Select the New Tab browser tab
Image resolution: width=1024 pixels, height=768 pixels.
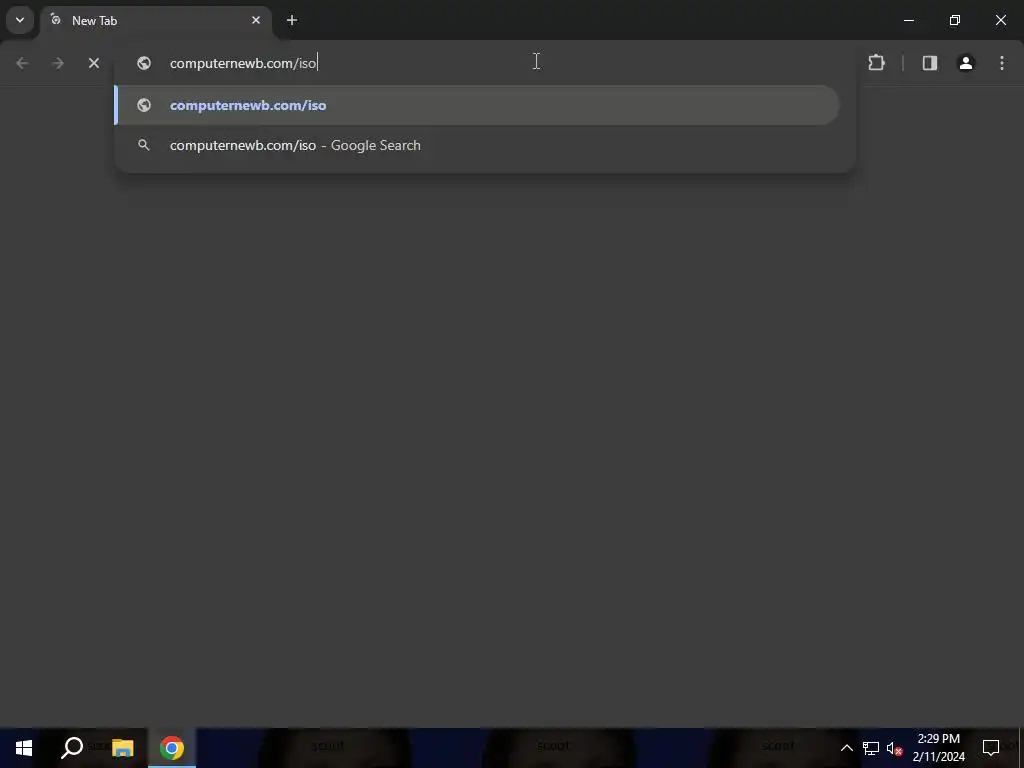(155, 21)
